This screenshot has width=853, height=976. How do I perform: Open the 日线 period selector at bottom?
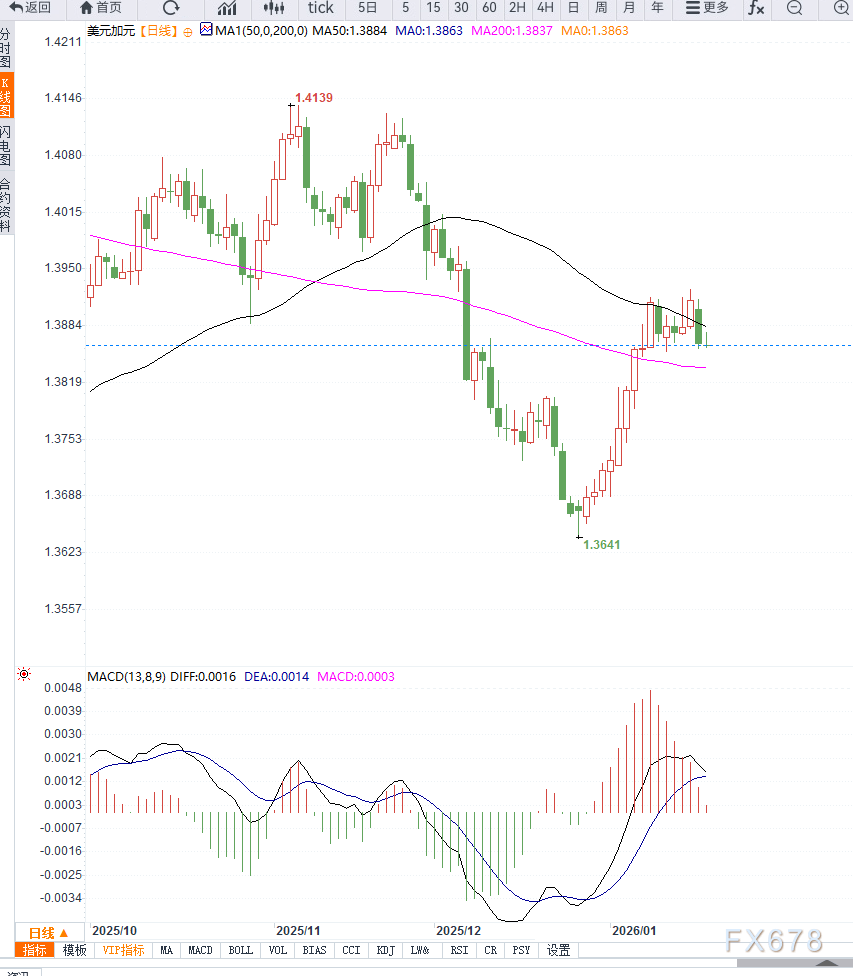pos(48,932)
